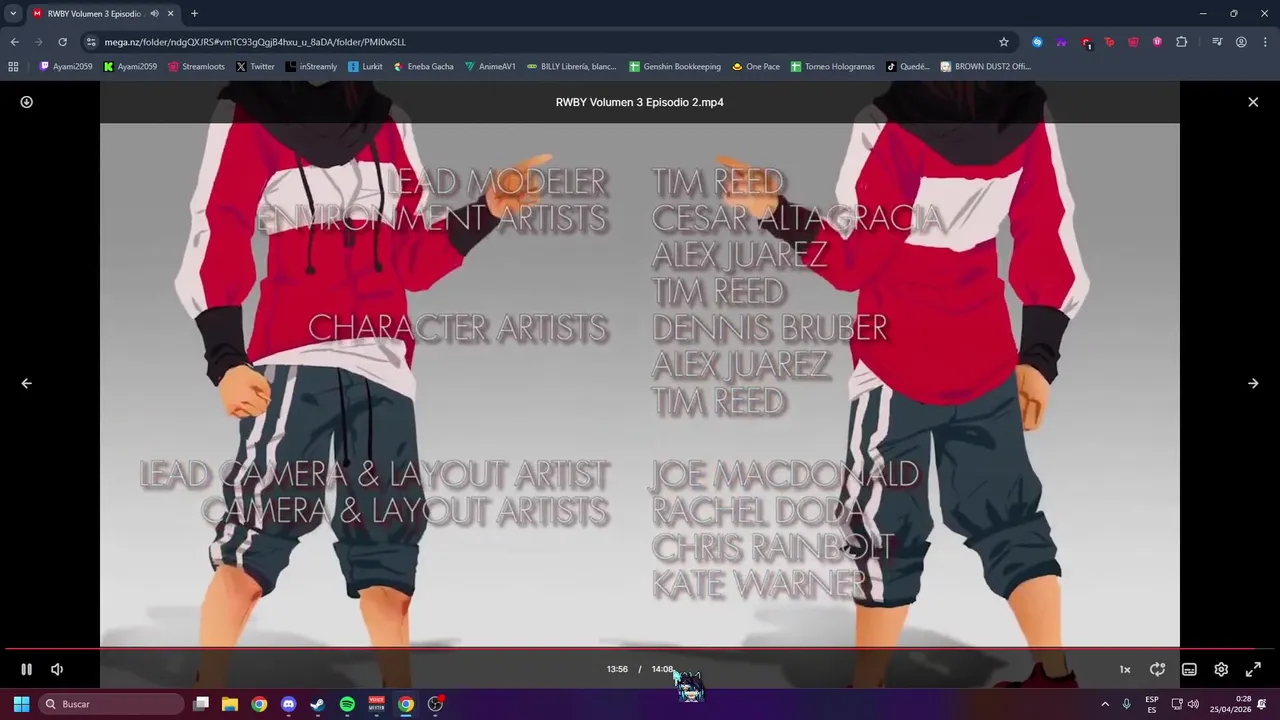This screenshot has width=1280, height=720.
Task: Click the red video progress bar
Action: [640, 649]
